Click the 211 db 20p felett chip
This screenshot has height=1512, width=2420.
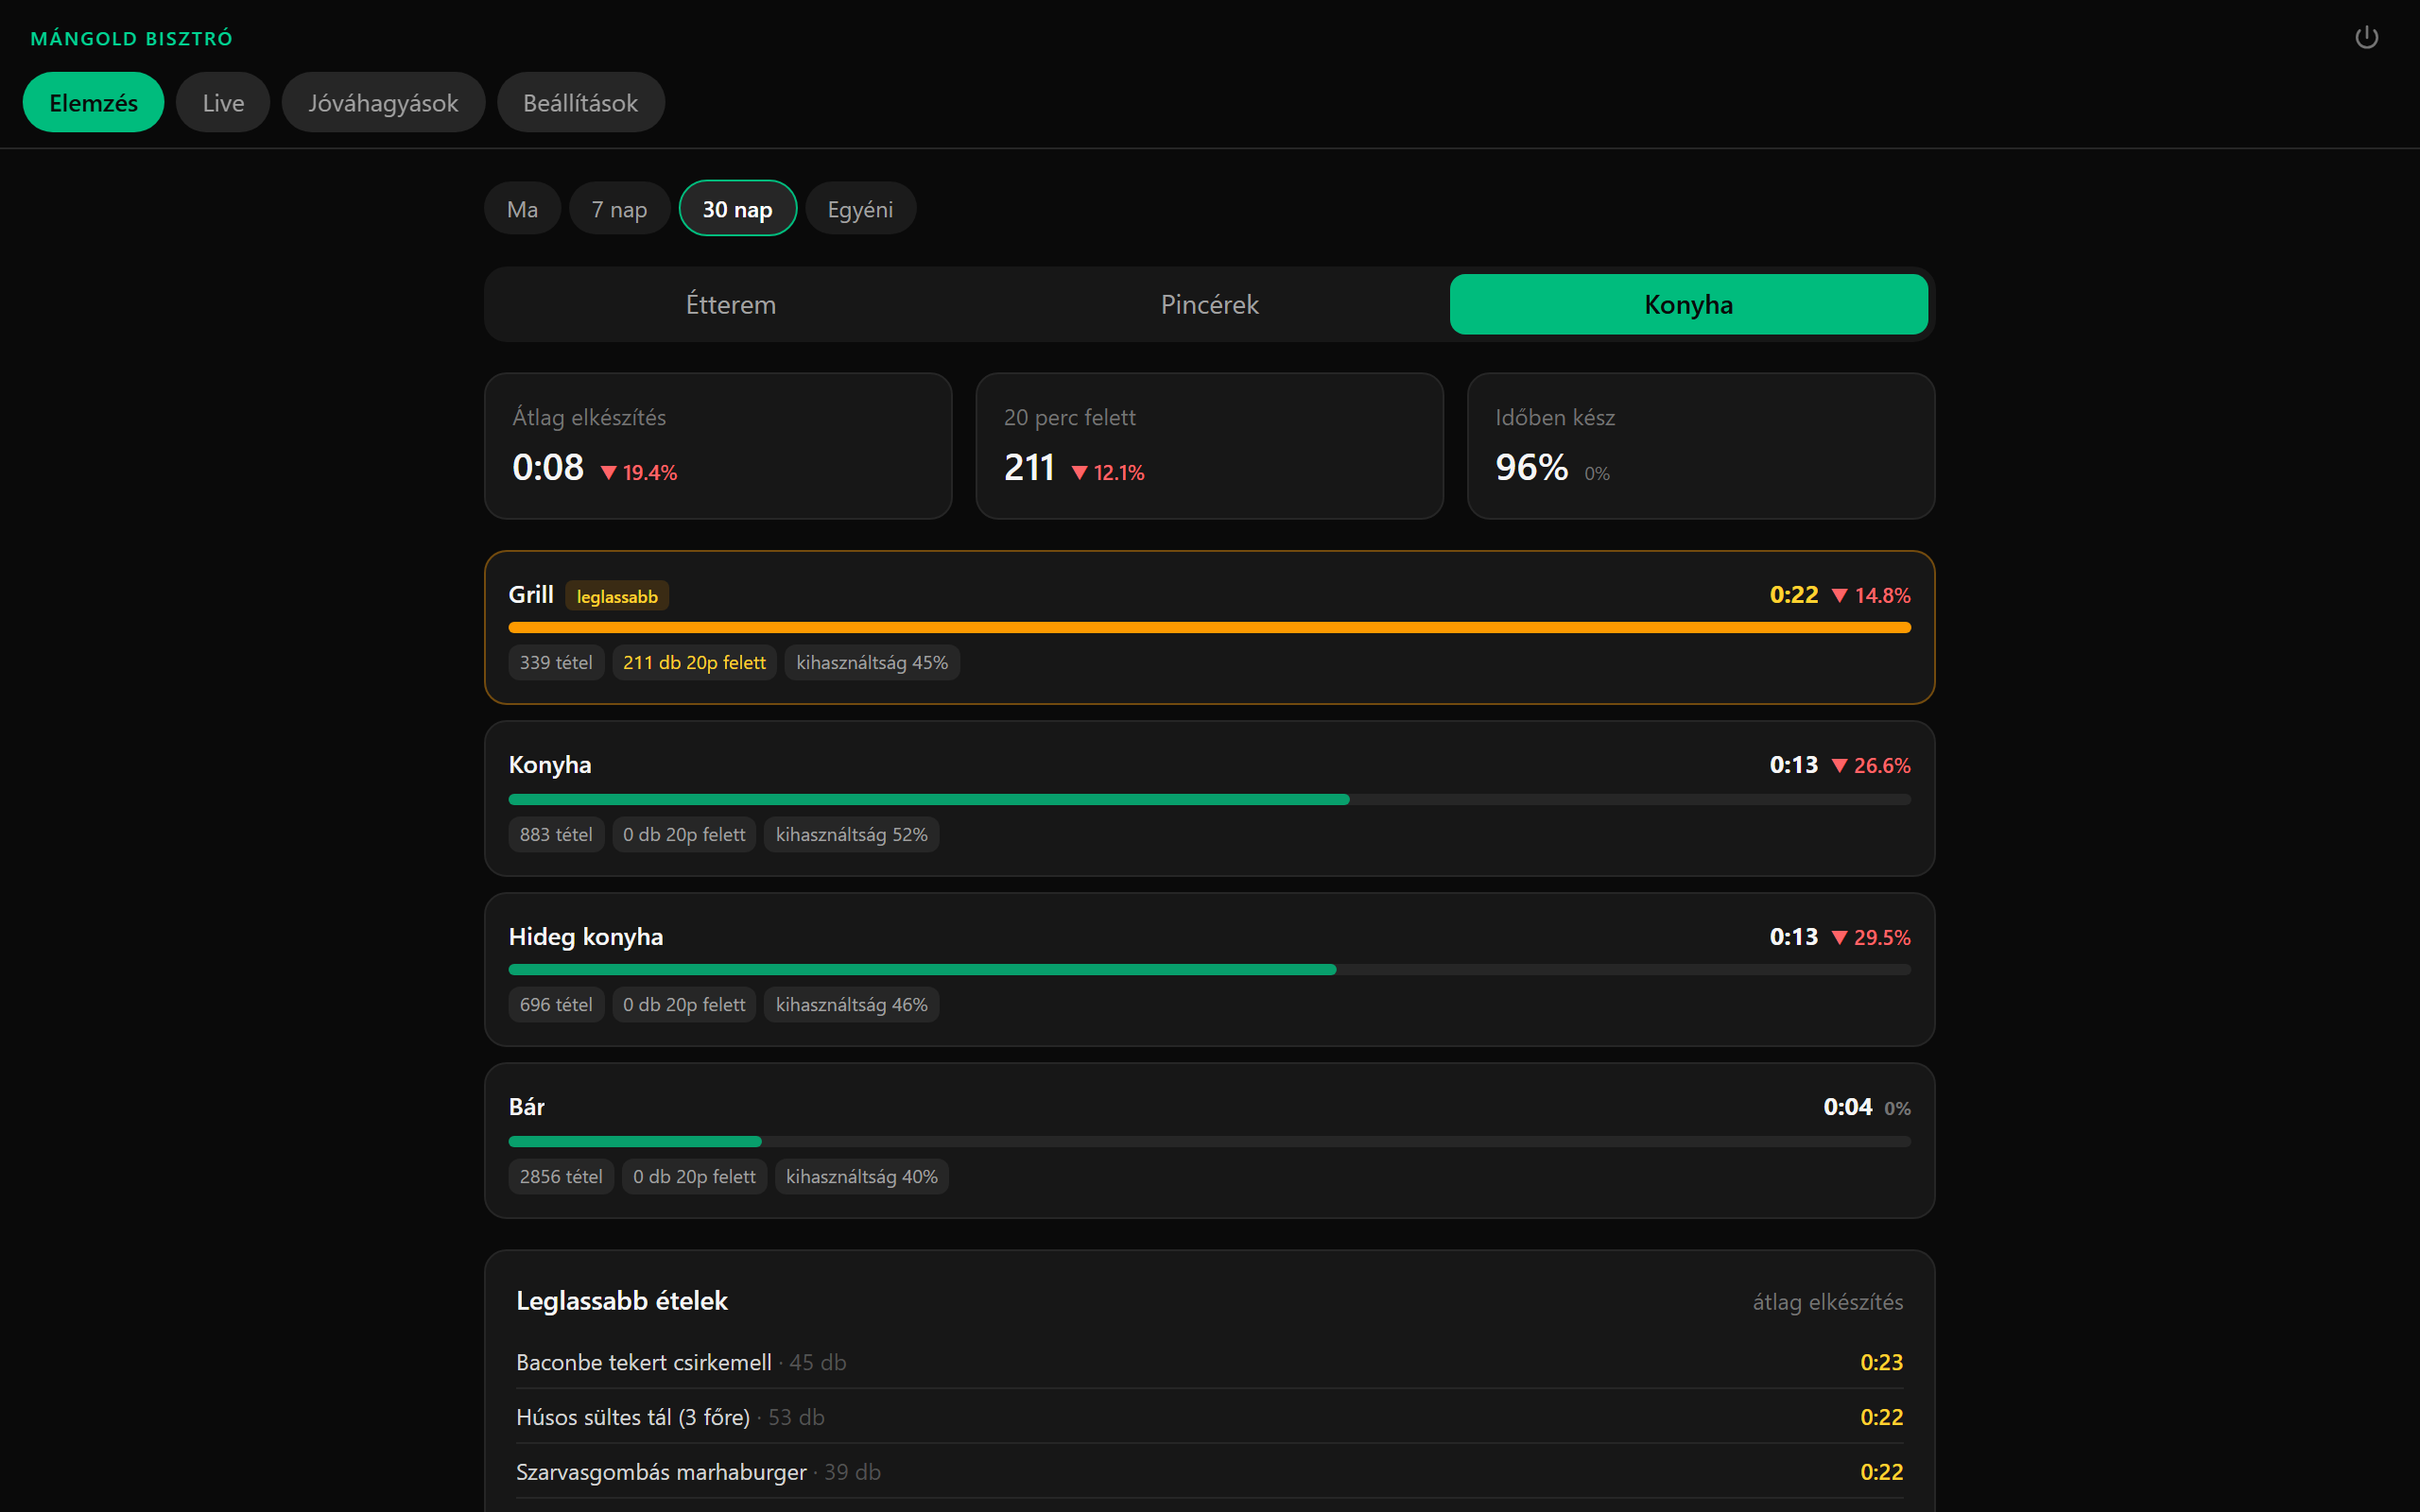click(x=694, y=663)
